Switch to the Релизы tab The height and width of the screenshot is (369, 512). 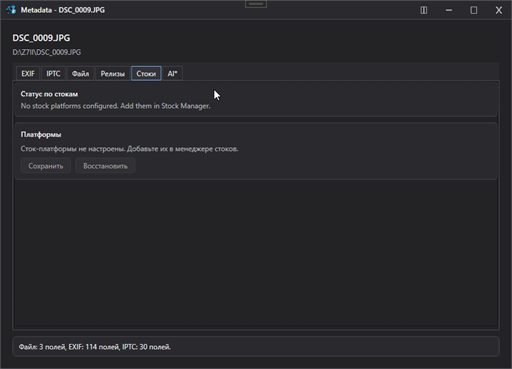coord(113,74)
